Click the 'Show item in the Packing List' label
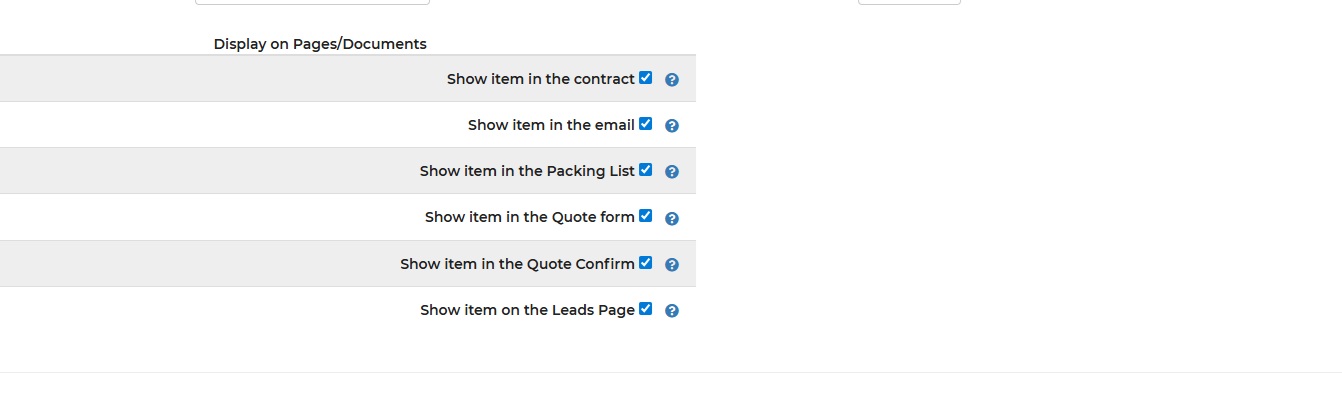The width and height of the screenshot is (1342, 416). pyautogui.click(x=527, y=171)
